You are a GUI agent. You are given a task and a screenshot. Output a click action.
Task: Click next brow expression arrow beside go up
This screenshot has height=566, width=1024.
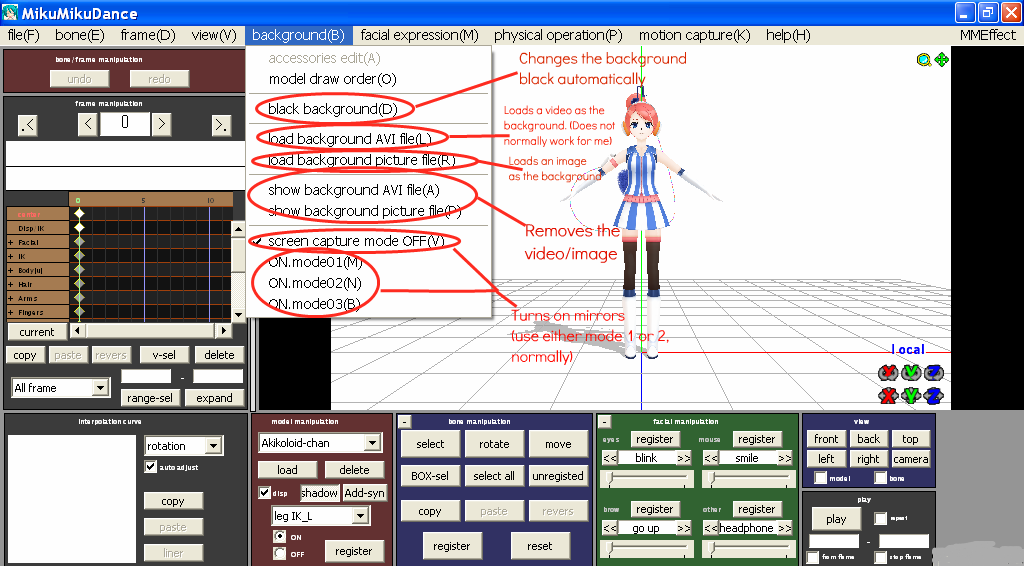(x=683, y=528)
